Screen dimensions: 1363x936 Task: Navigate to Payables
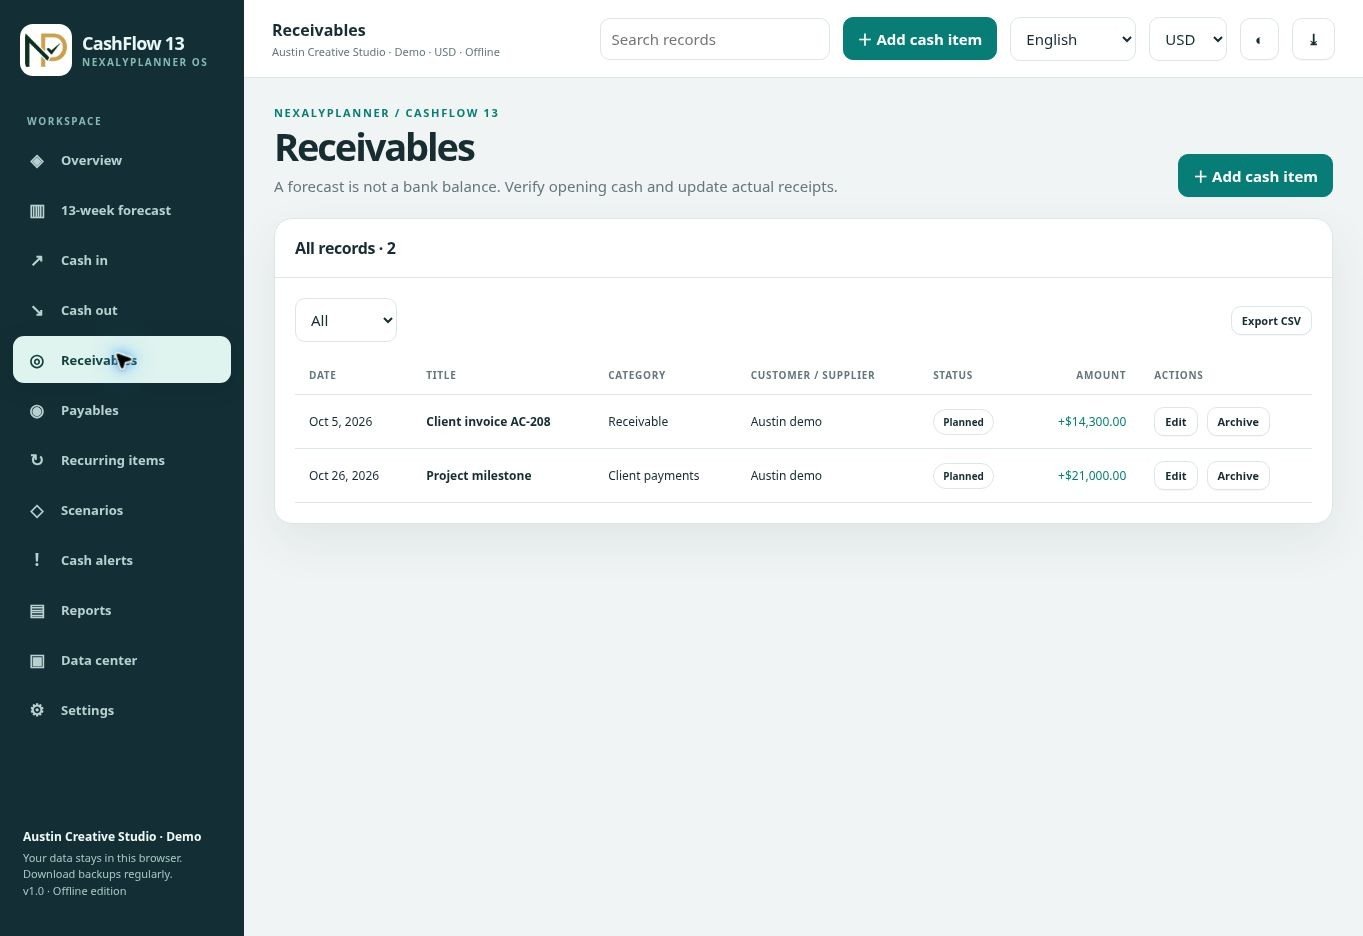pyautogui.click(x=122, y=410)
